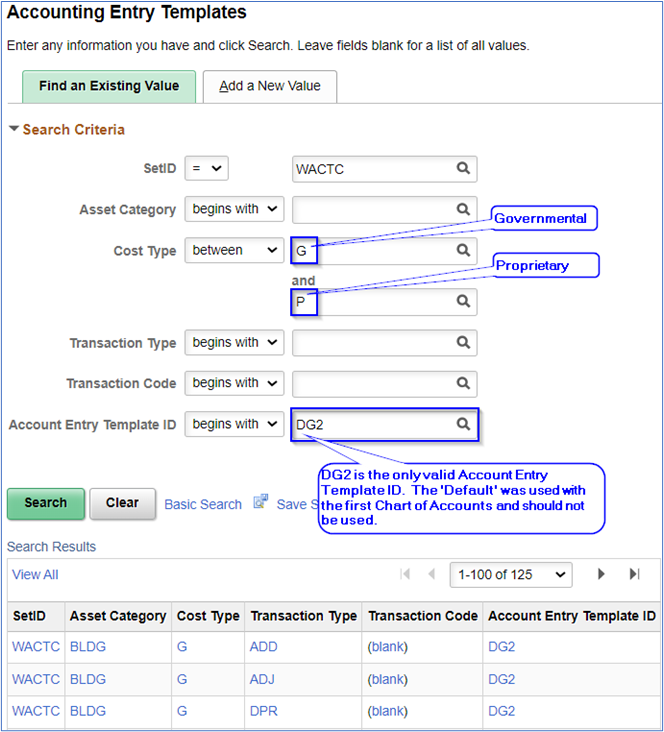Open Asset Category lookup search icon
Image resolution: width=664 pixels, height=732 pixels.
[x=463, y=209]
